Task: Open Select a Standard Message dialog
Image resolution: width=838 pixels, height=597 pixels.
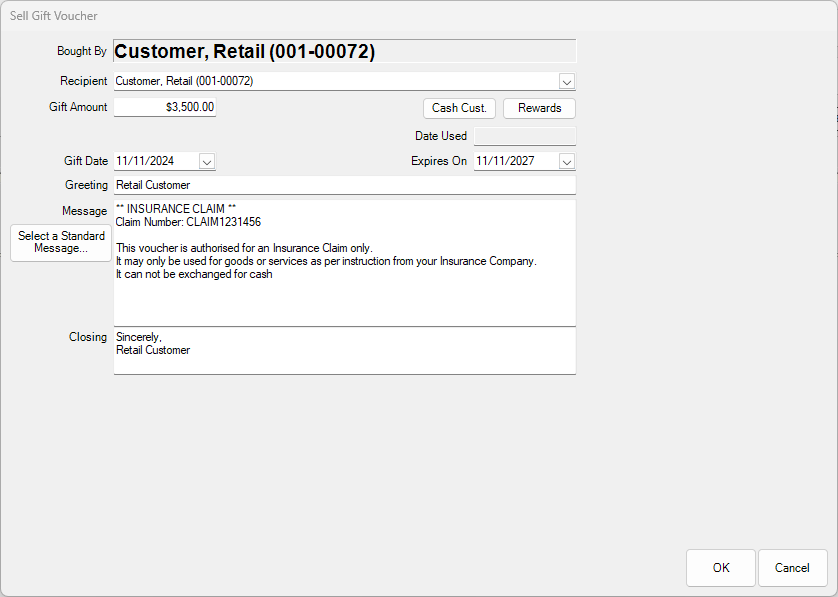Action: click(x=60, y=243)
